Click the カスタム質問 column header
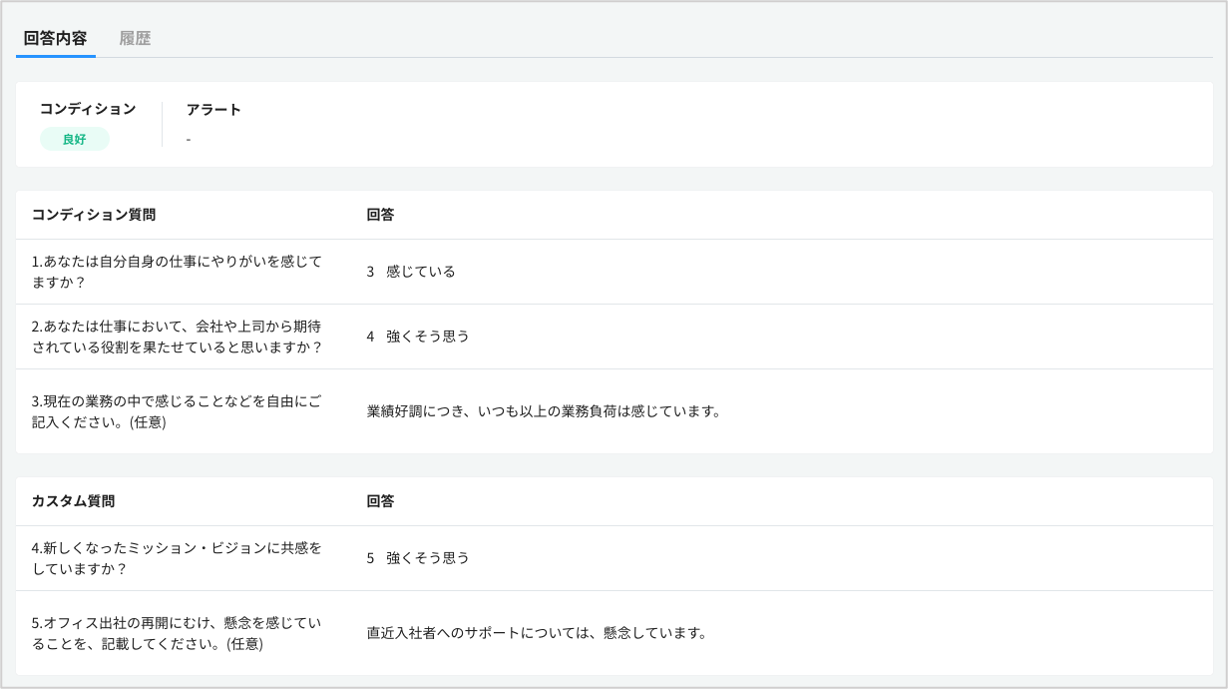The image size is (1228, 690). (73, 501)
